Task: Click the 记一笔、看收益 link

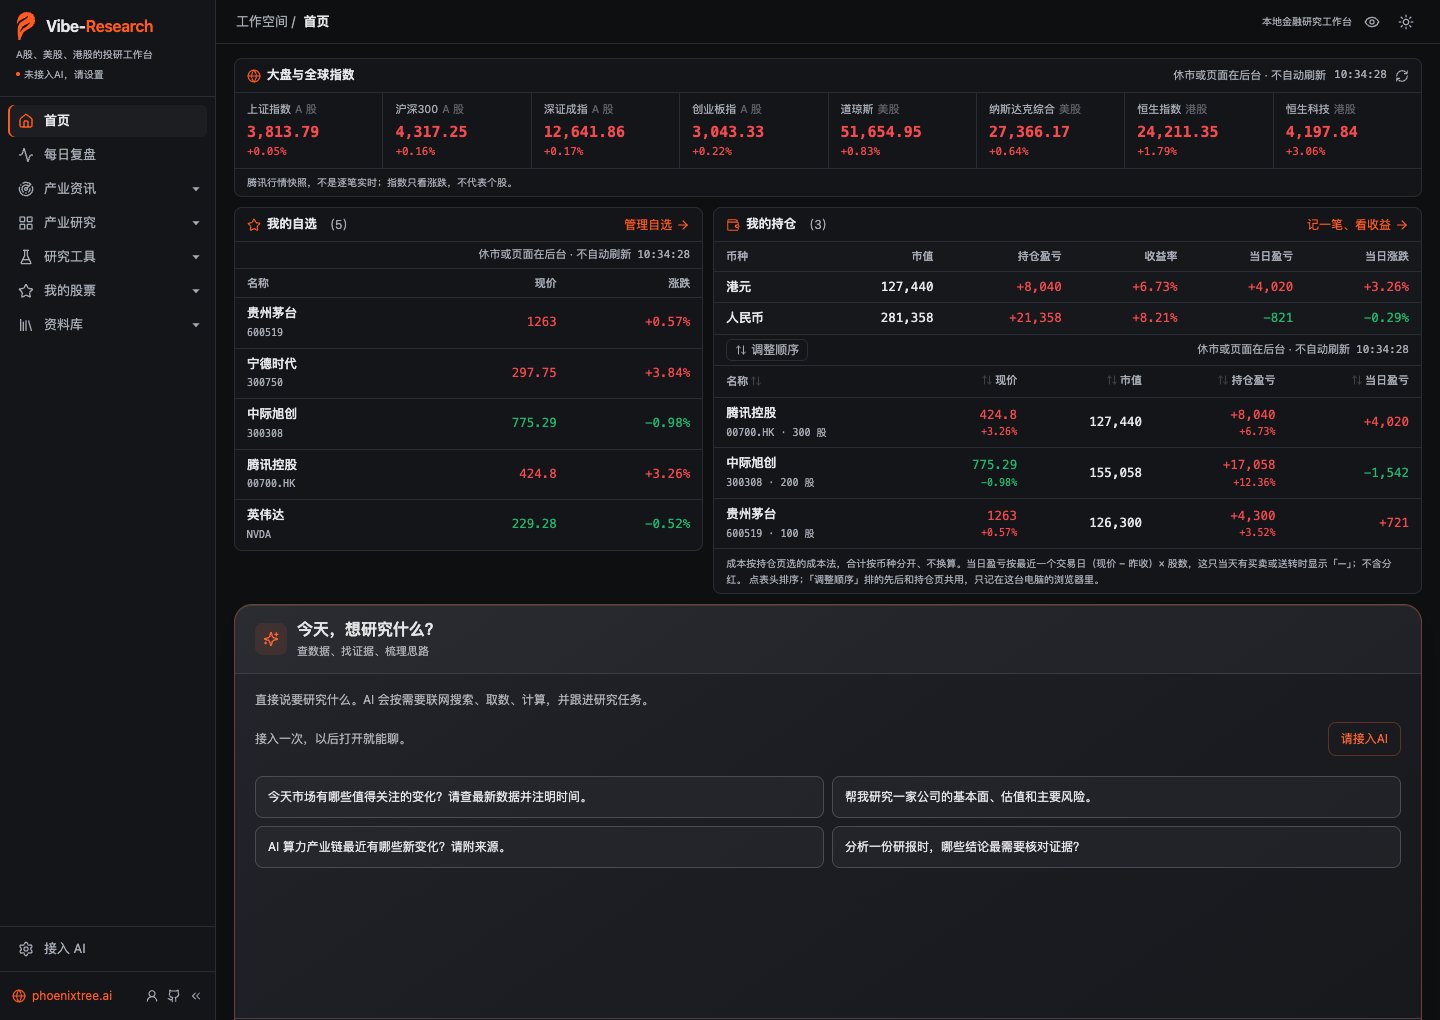Action: [1357, 225]
